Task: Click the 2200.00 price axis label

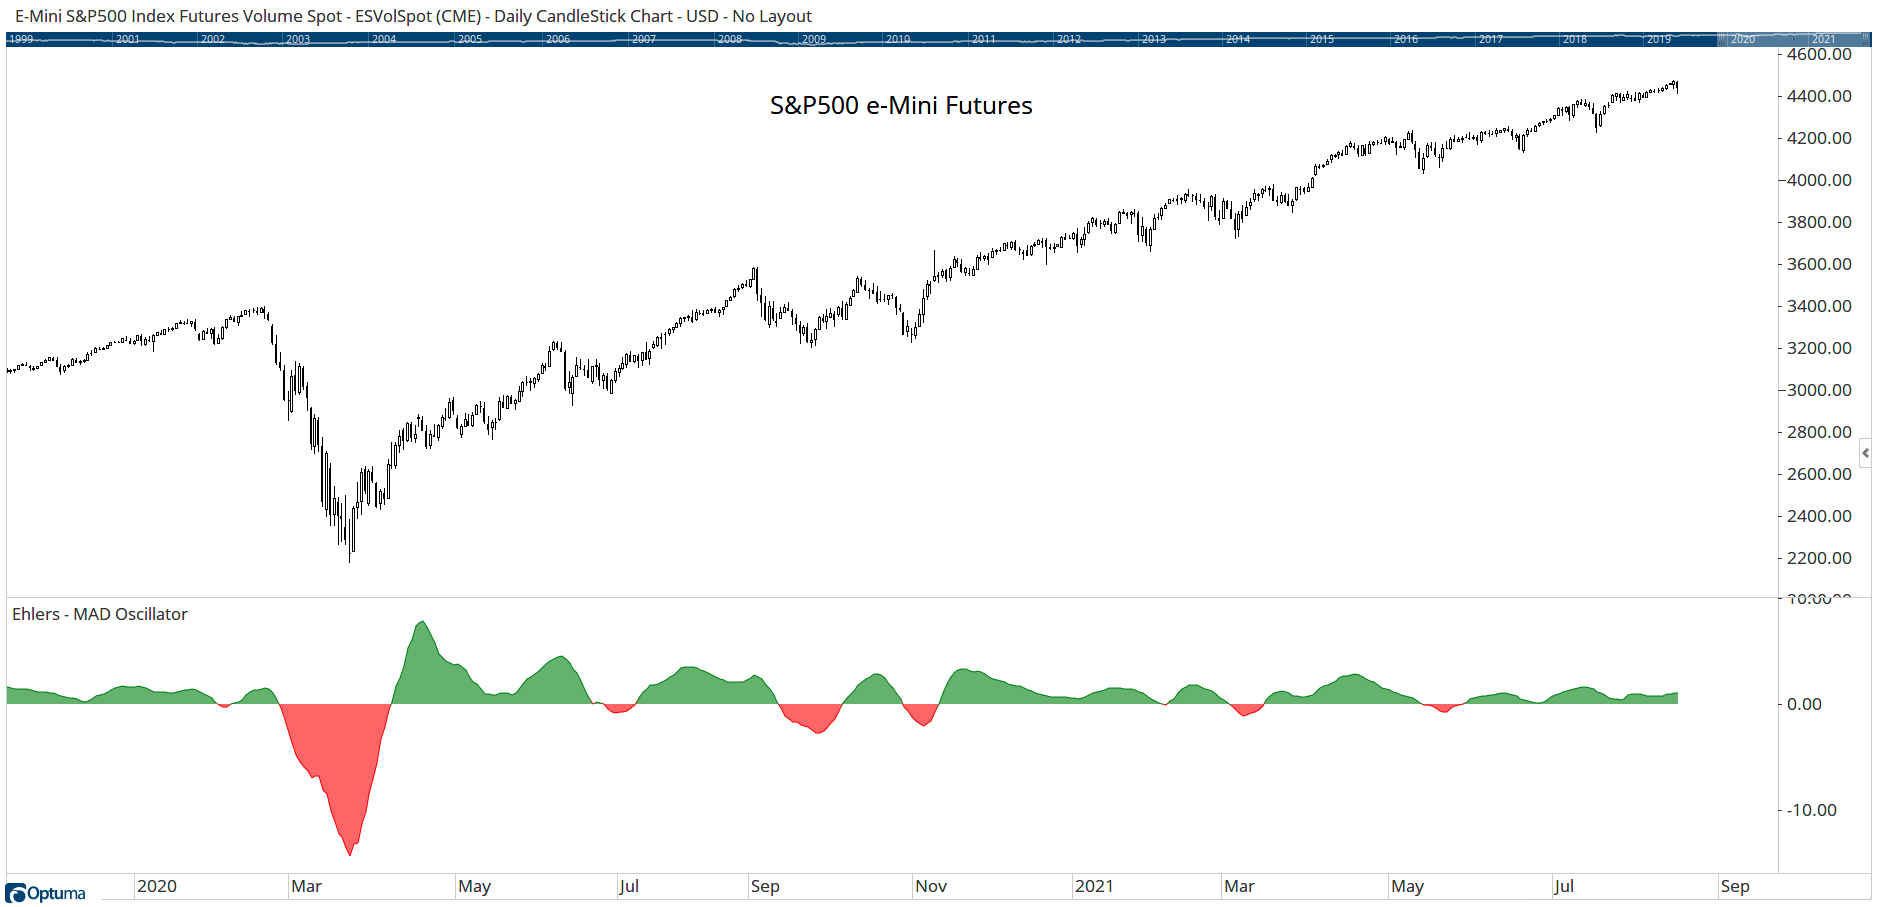Action: pos(1819,558)
